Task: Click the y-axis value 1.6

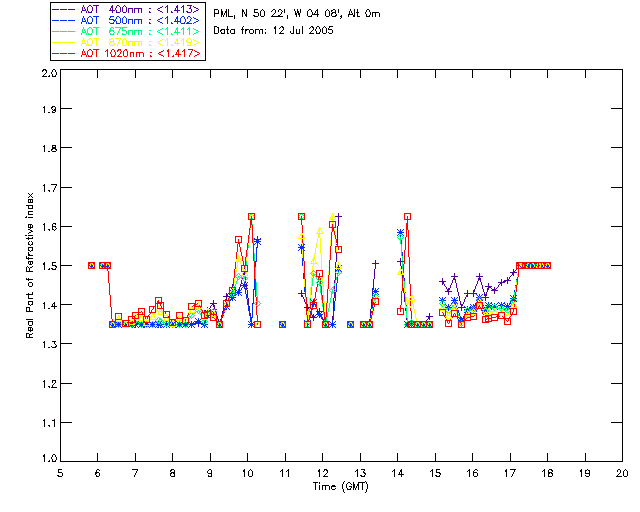Action: coord(49,227)
